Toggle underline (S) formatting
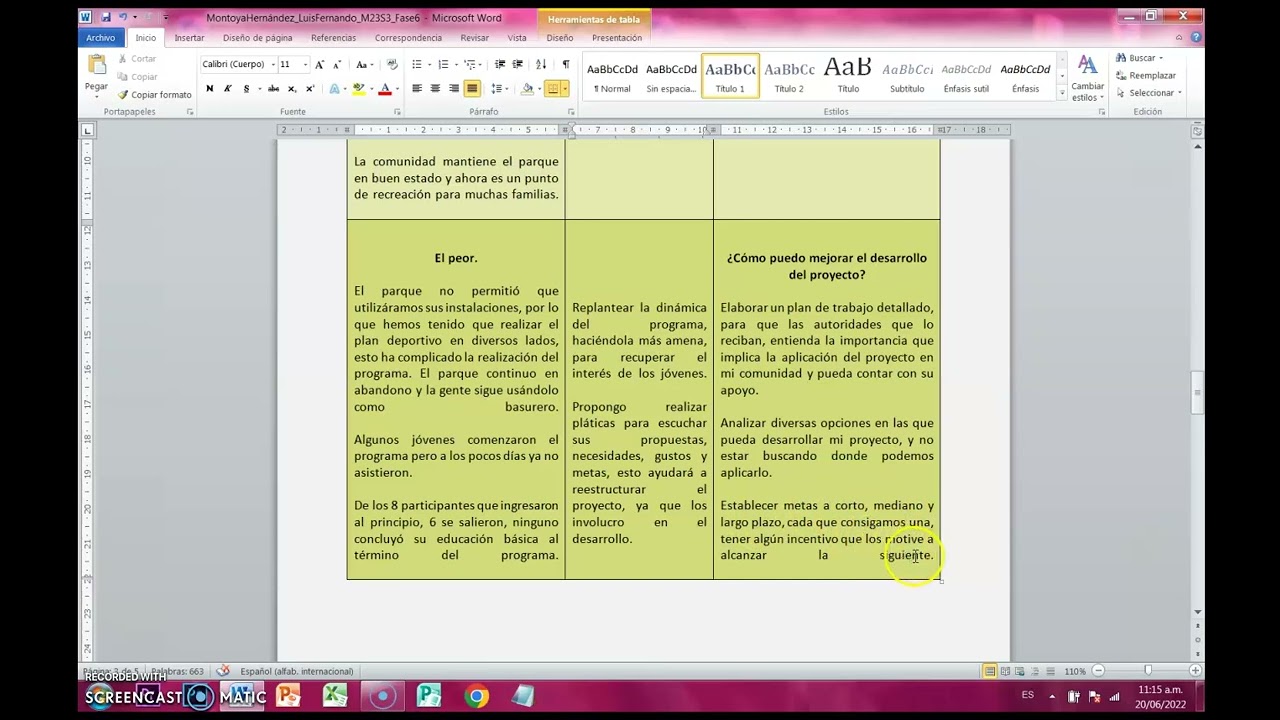1280x720 pixels. 246,89
